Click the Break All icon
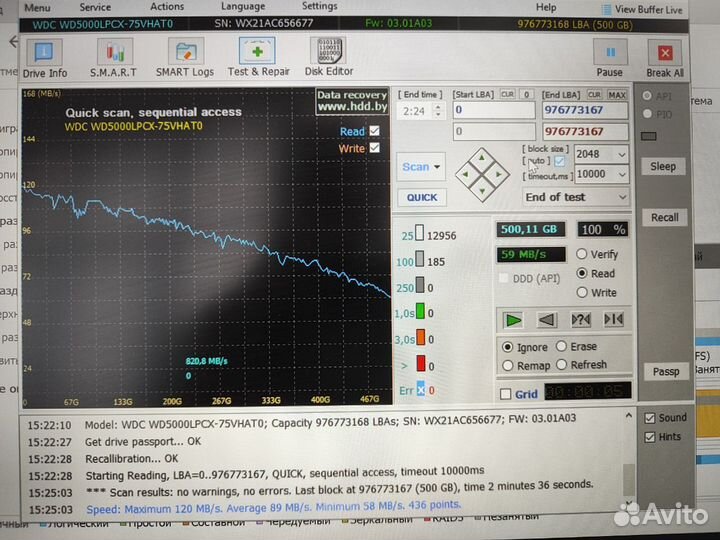The height and width of the screenshot is (540, 720). click(x=665, y=56)
